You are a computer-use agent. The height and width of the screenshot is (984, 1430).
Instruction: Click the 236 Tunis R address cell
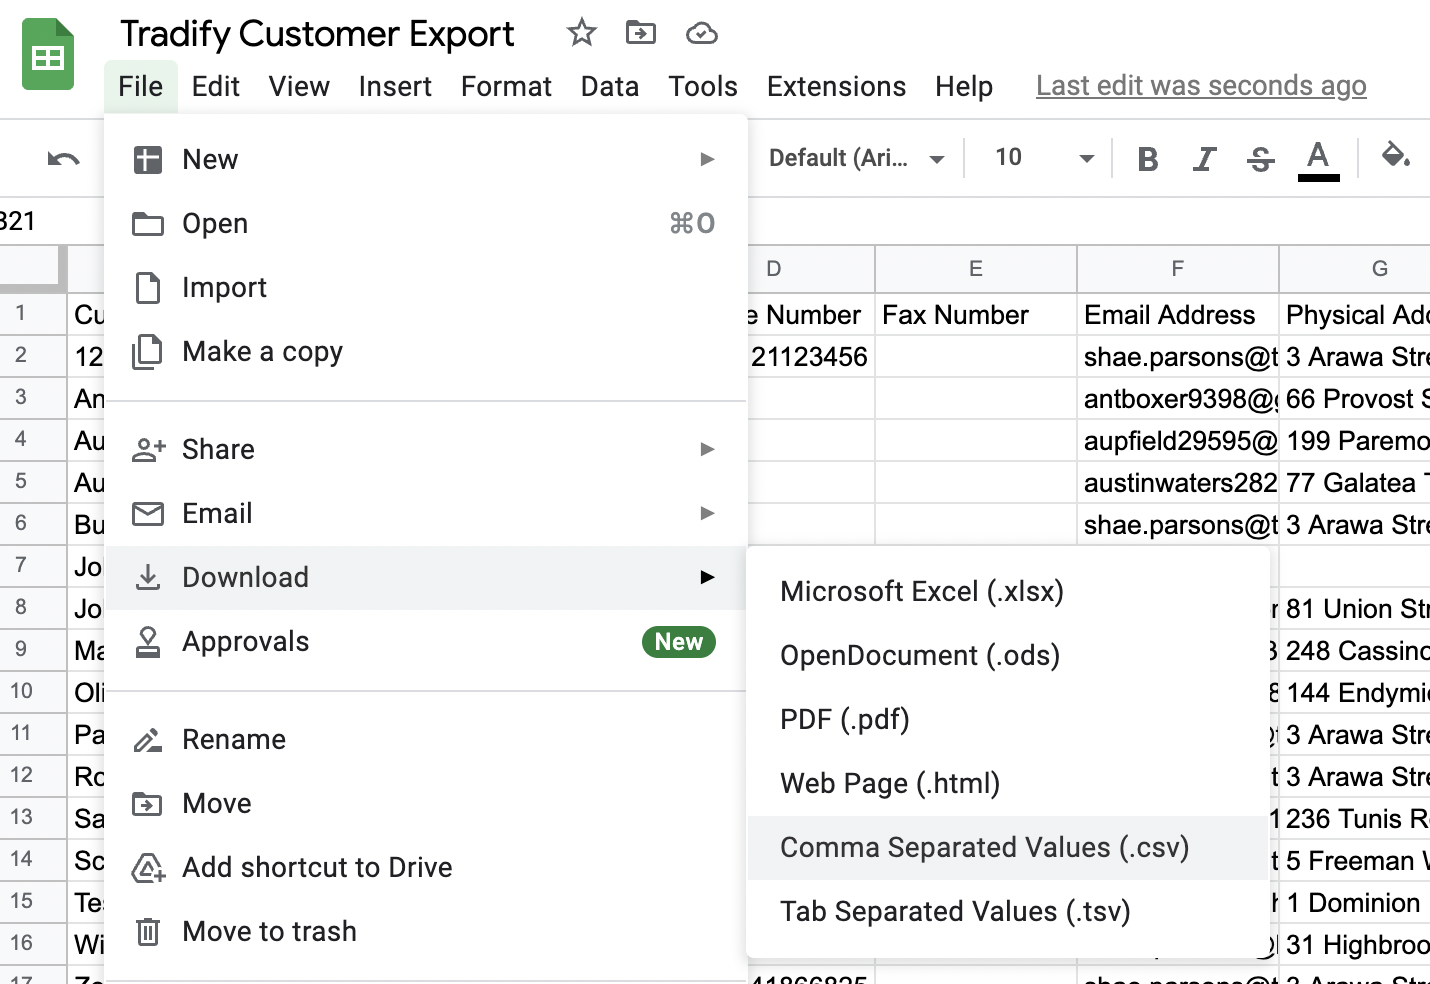(1355, 819)
